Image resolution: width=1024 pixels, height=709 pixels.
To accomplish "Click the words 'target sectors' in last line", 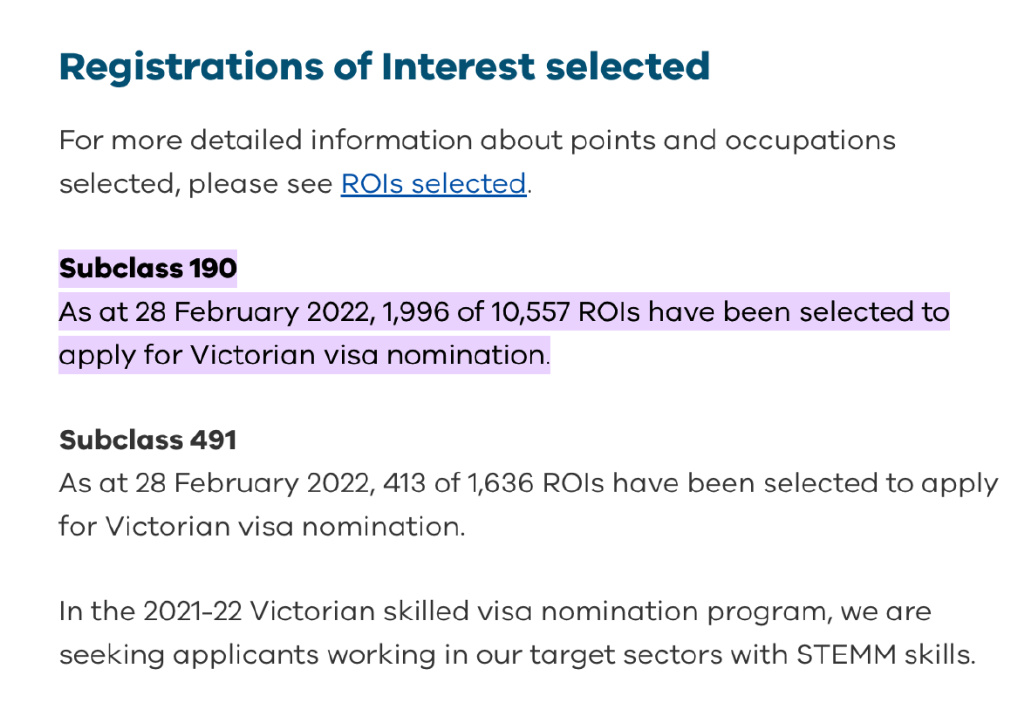I will 626,655.
